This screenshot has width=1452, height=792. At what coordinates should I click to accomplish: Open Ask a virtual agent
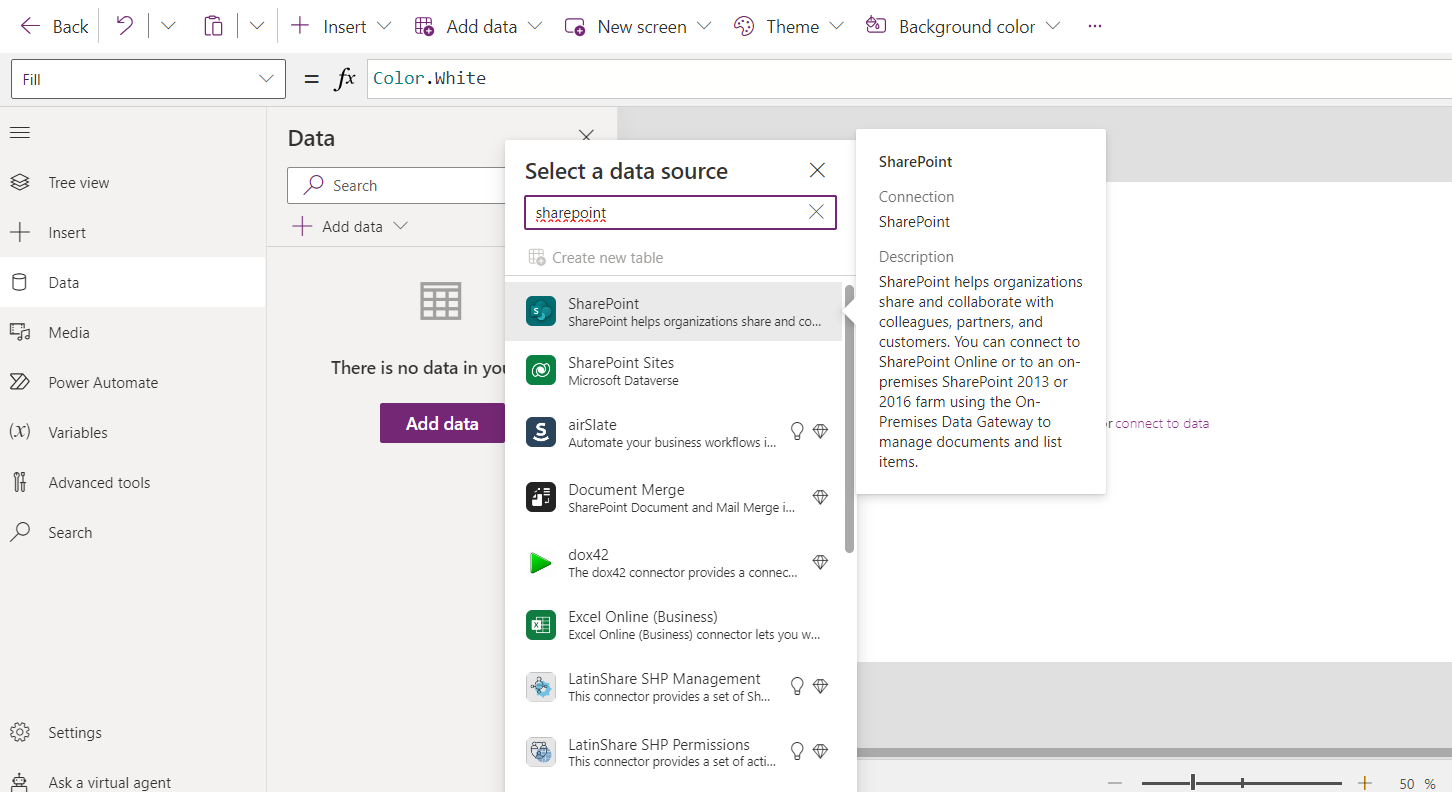(133, 782)
